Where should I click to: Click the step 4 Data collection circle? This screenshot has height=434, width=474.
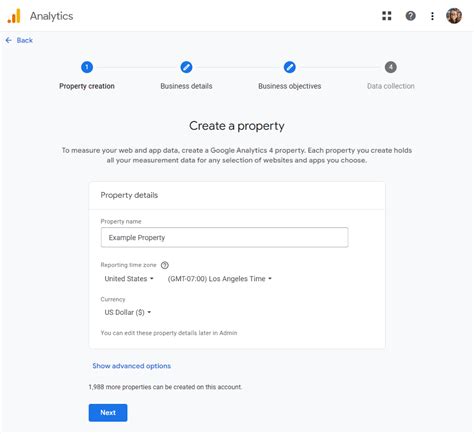pos(391,67)
